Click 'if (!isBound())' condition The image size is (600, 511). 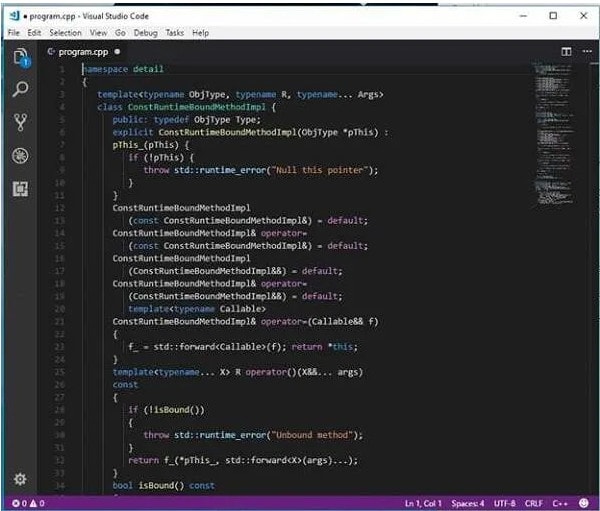click(166, 410)
